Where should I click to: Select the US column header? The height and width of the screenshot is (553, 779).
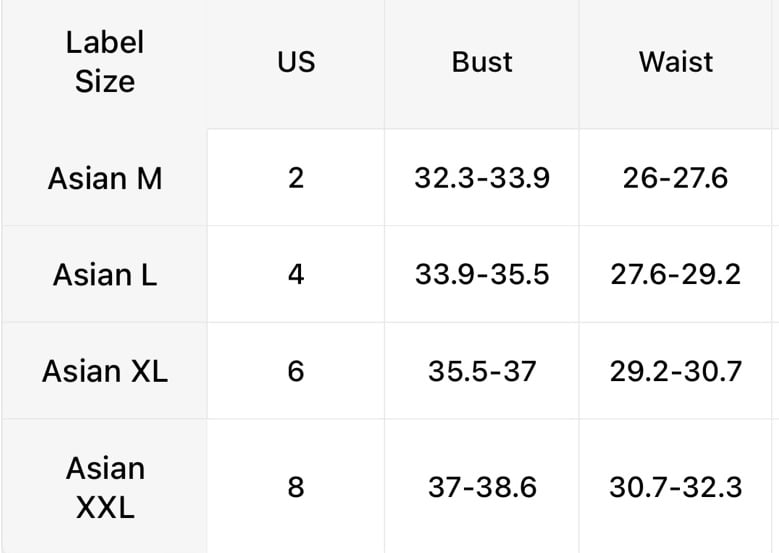coord(296,62)
